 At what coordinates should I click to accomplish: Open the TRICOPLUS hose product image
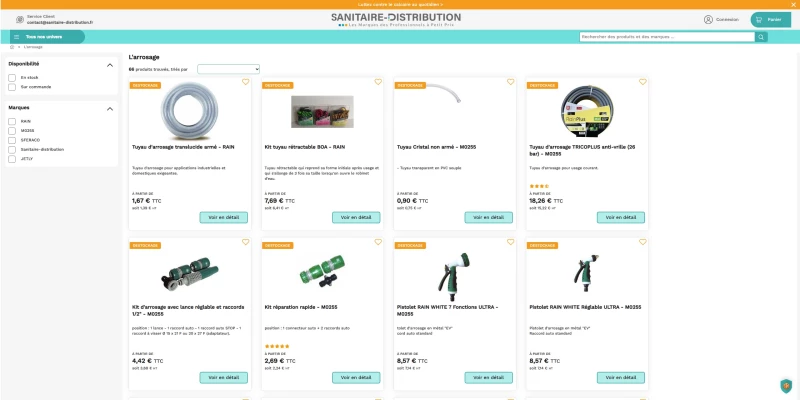coord(587,111)
